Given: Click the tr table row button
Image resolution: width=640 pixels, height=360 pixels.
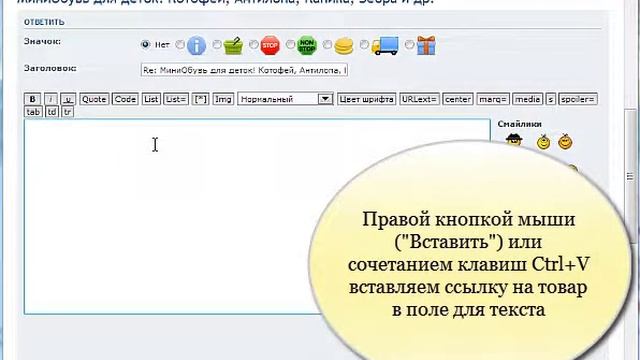Looking at the screenshot, I should tap(67, 112).
